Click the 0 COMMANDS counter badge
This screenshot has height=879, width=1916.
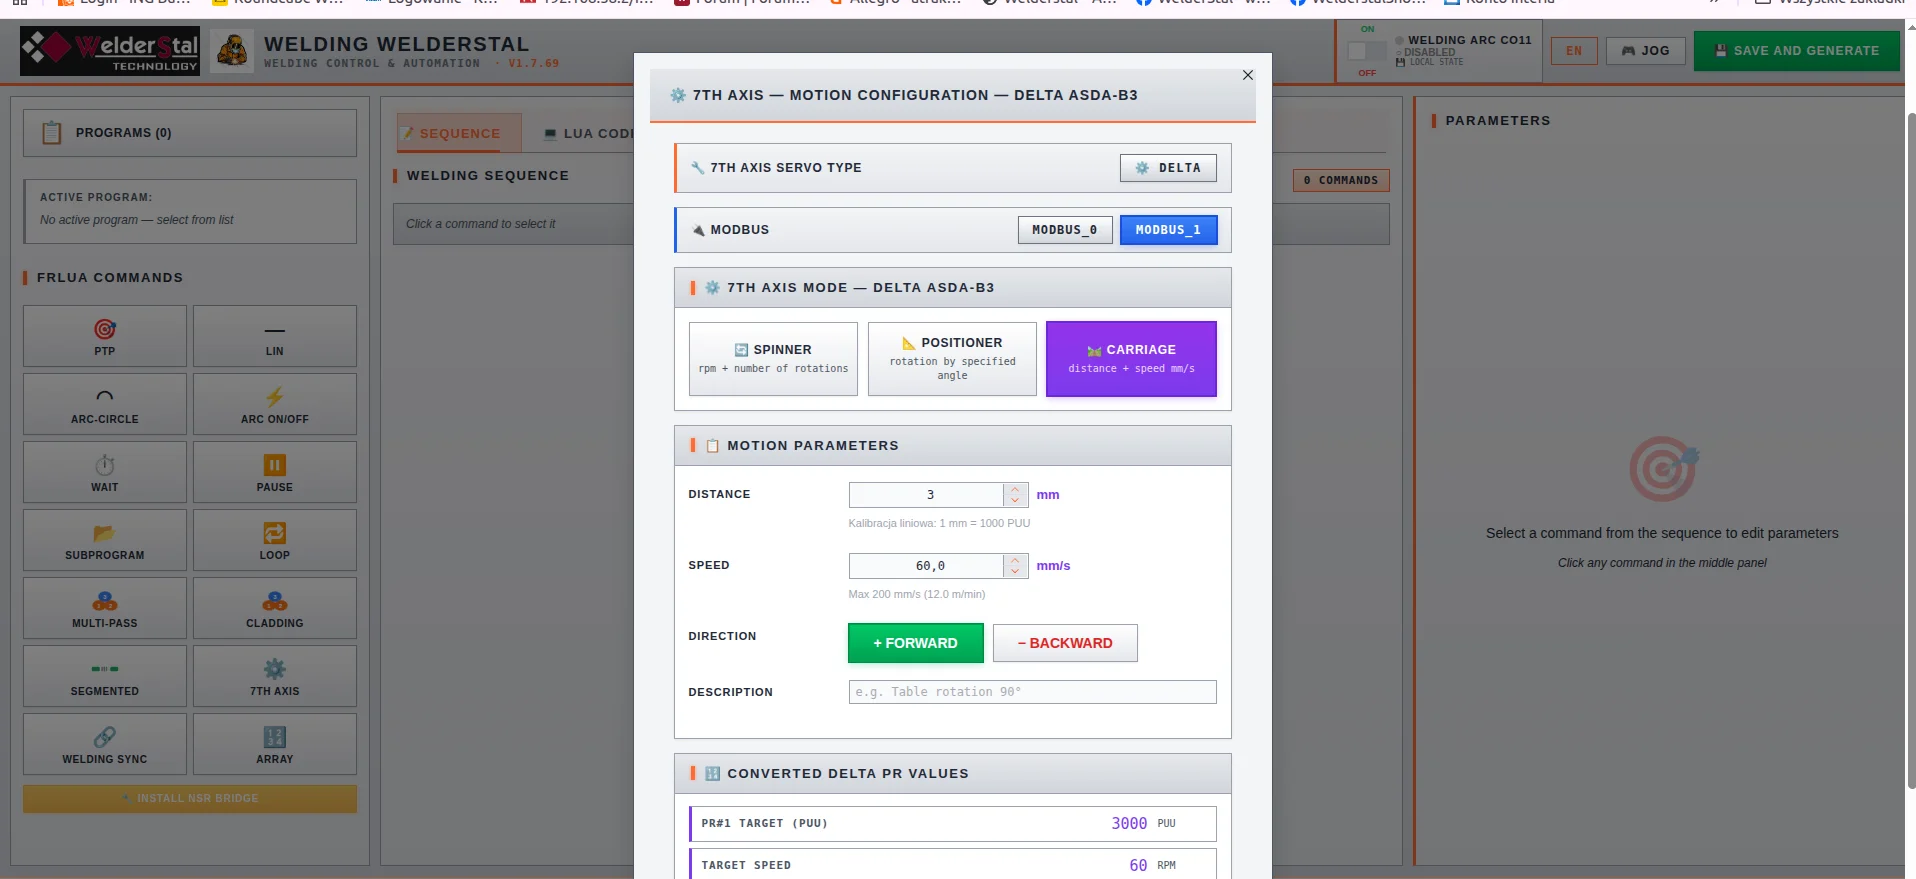[x=1341, y=180]
